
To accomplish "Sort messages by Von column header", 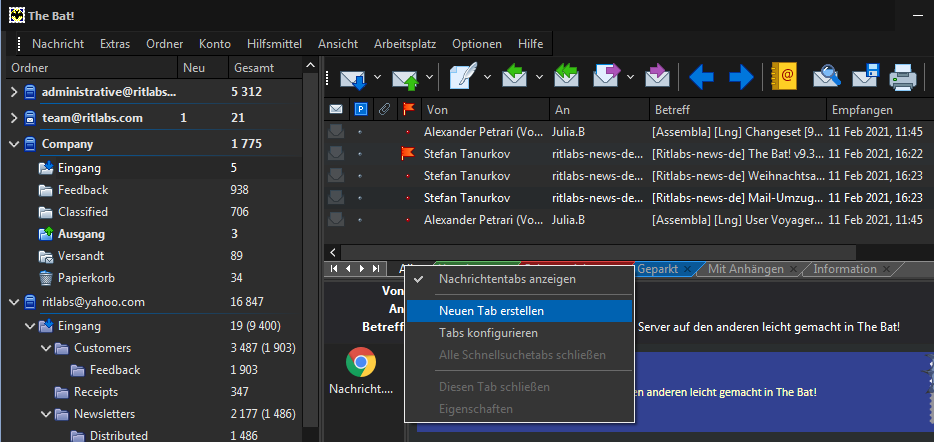I will coord(485,110).
